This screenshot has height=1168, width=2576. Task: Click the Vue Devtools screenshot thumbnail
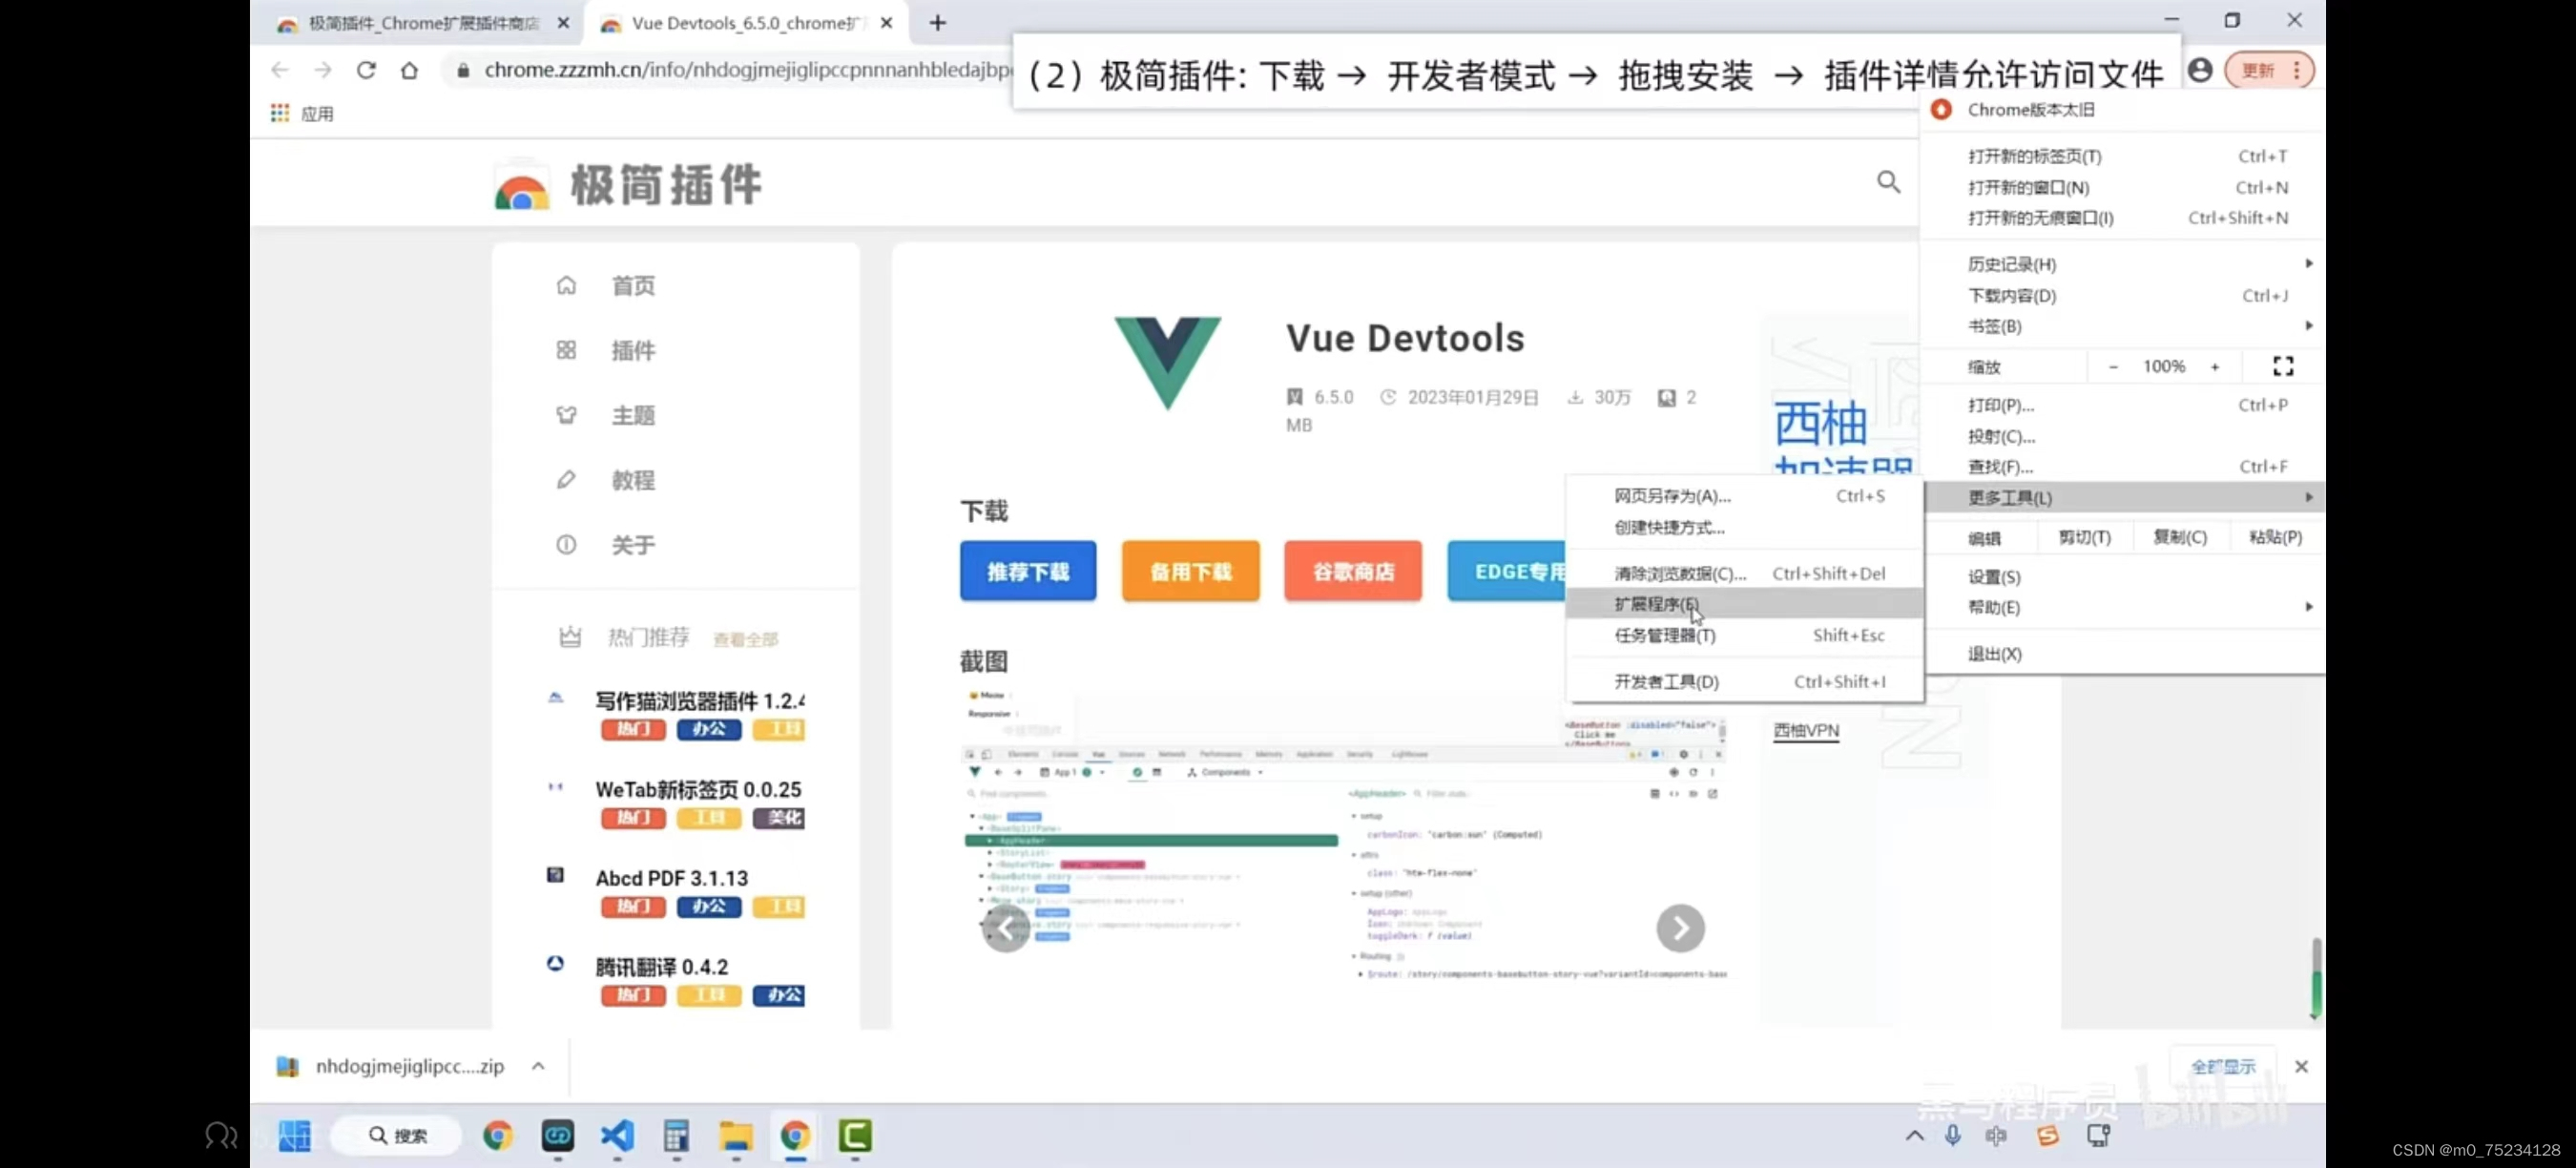coord(1343,835)
